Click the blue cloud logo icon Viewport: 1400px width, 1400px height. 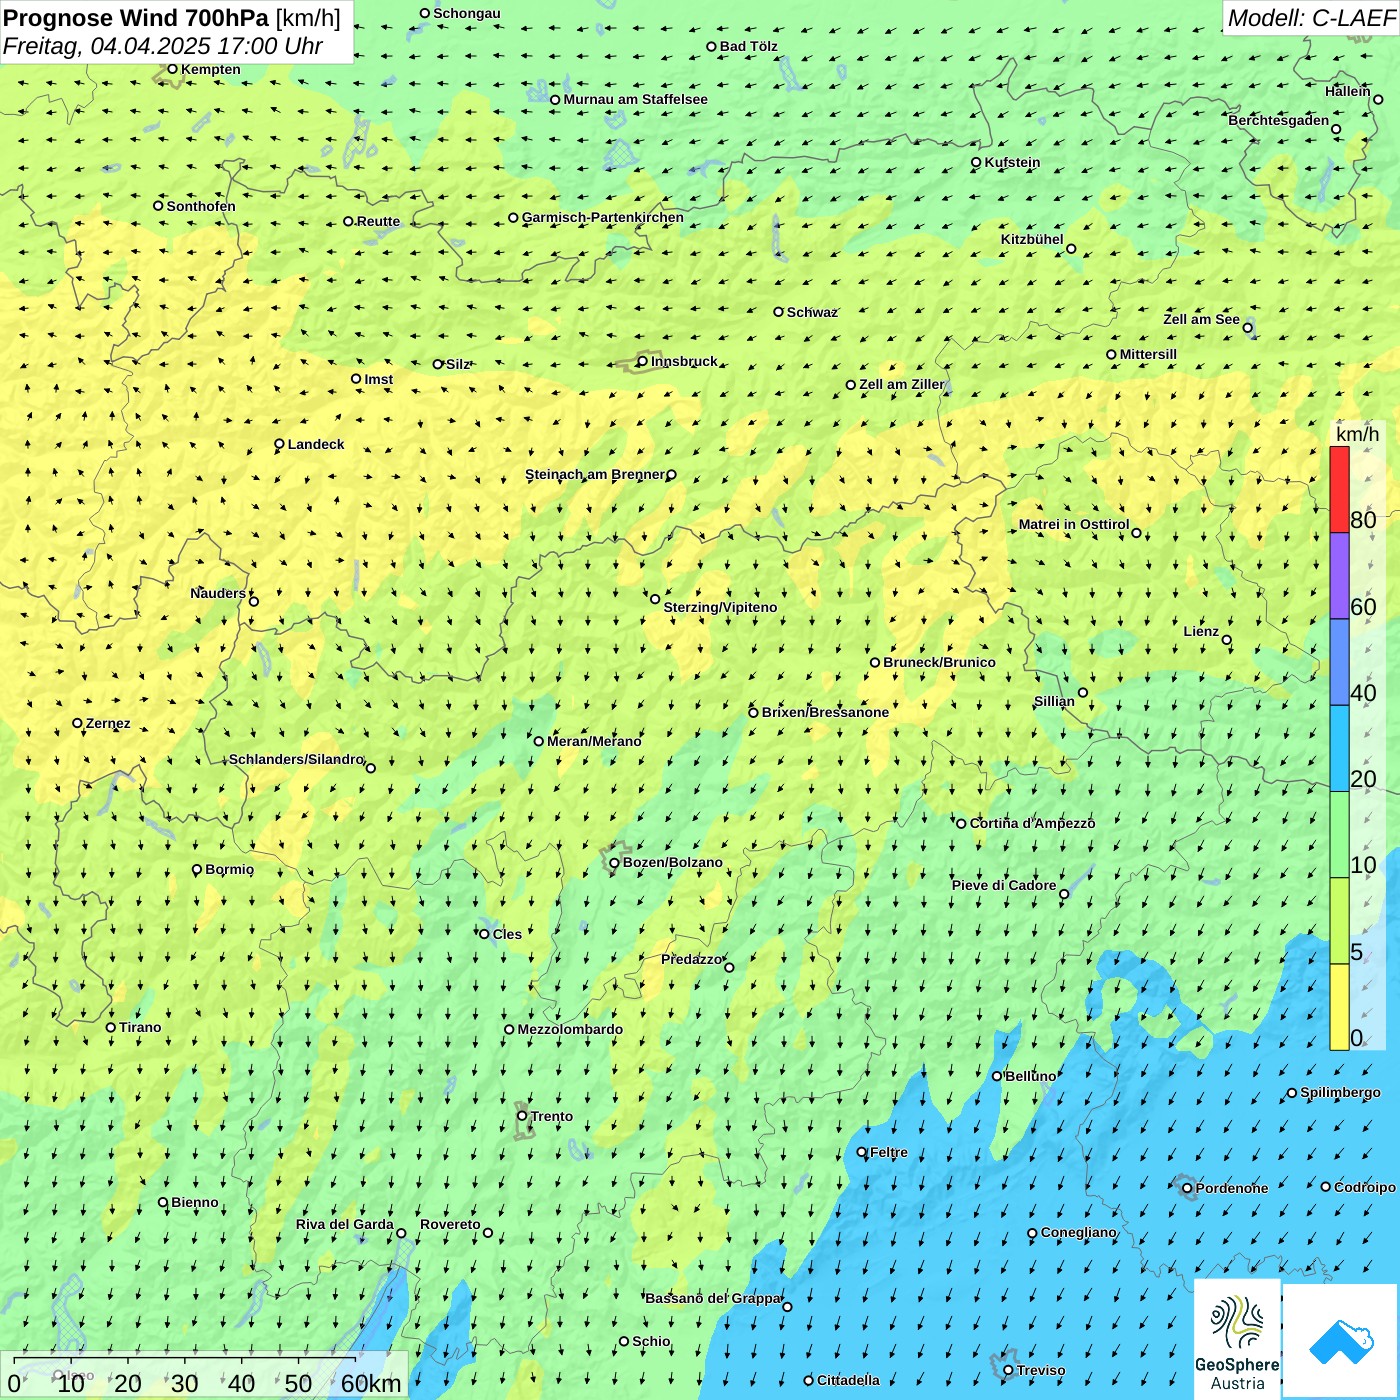(x=1341, y=1341)
